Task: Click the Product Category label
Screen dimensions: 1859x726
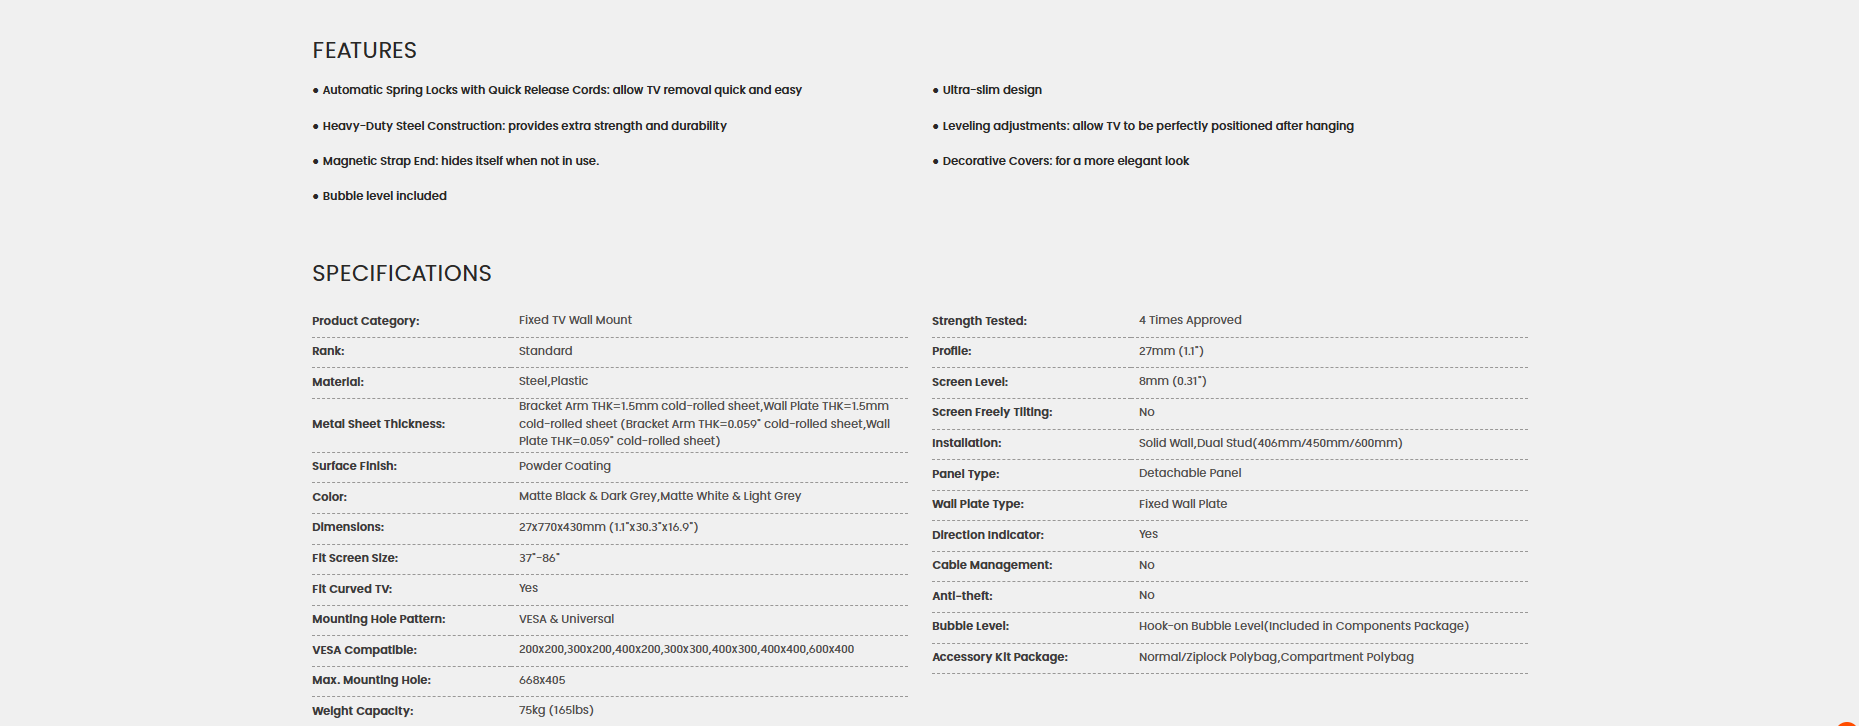Action: tap(365, 321)
